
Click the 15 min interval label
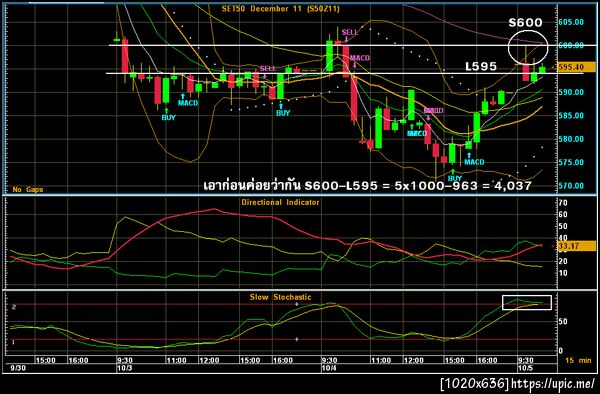578,360
